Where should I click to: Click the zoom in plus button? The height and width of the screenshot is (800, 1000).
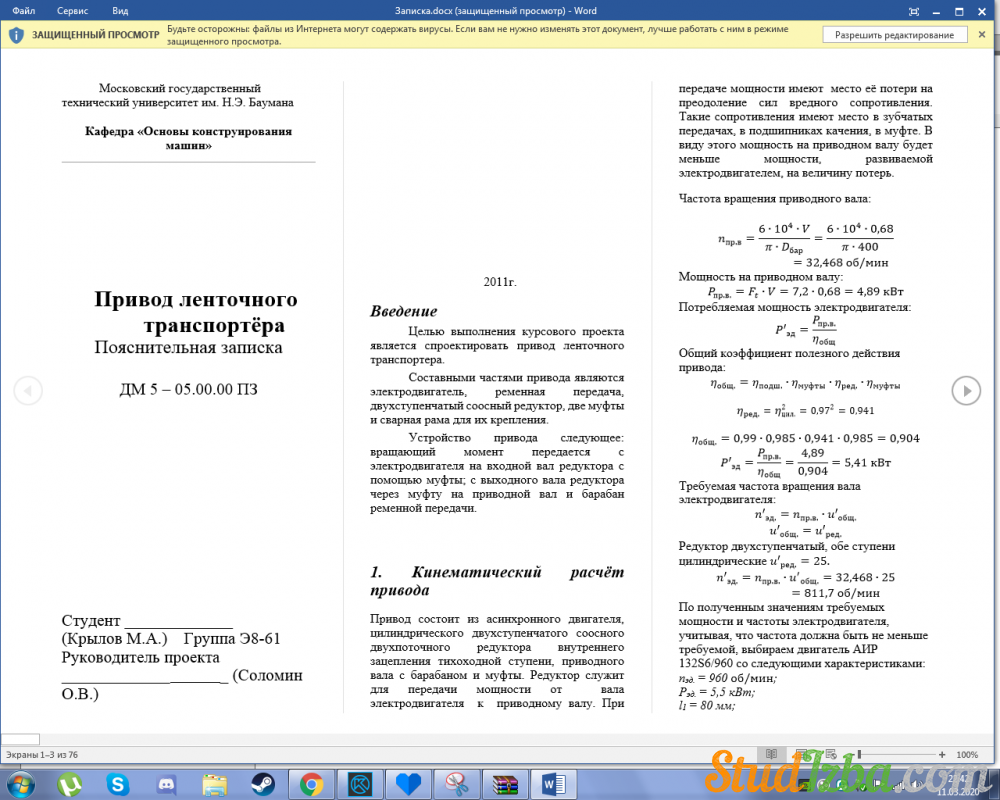click(942, 754)
